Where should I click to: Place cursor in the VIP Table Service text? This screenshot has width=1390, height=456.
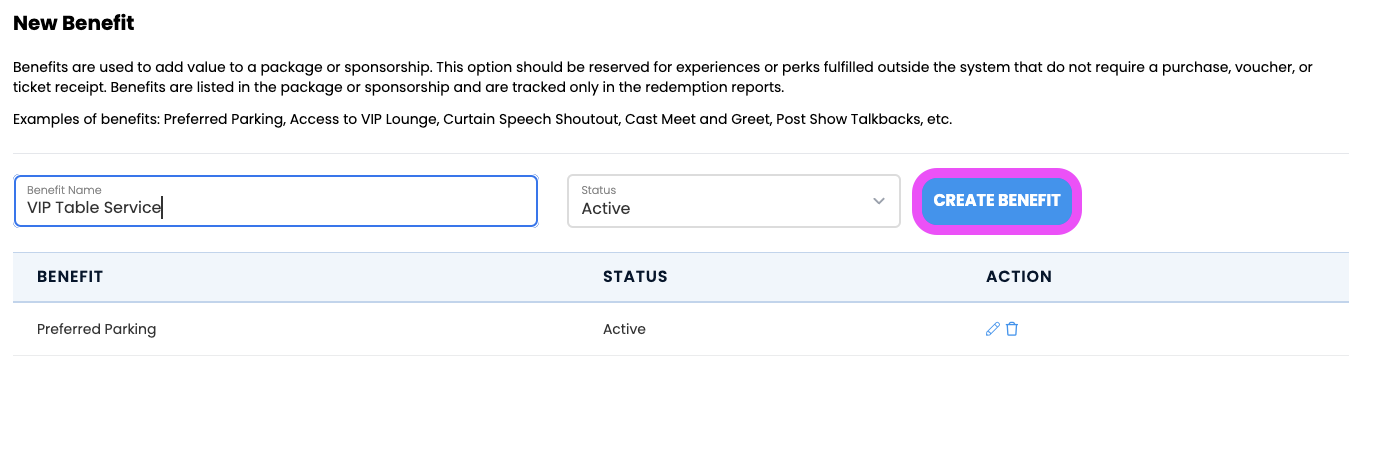pyautogui.click(x=94, y=208)
